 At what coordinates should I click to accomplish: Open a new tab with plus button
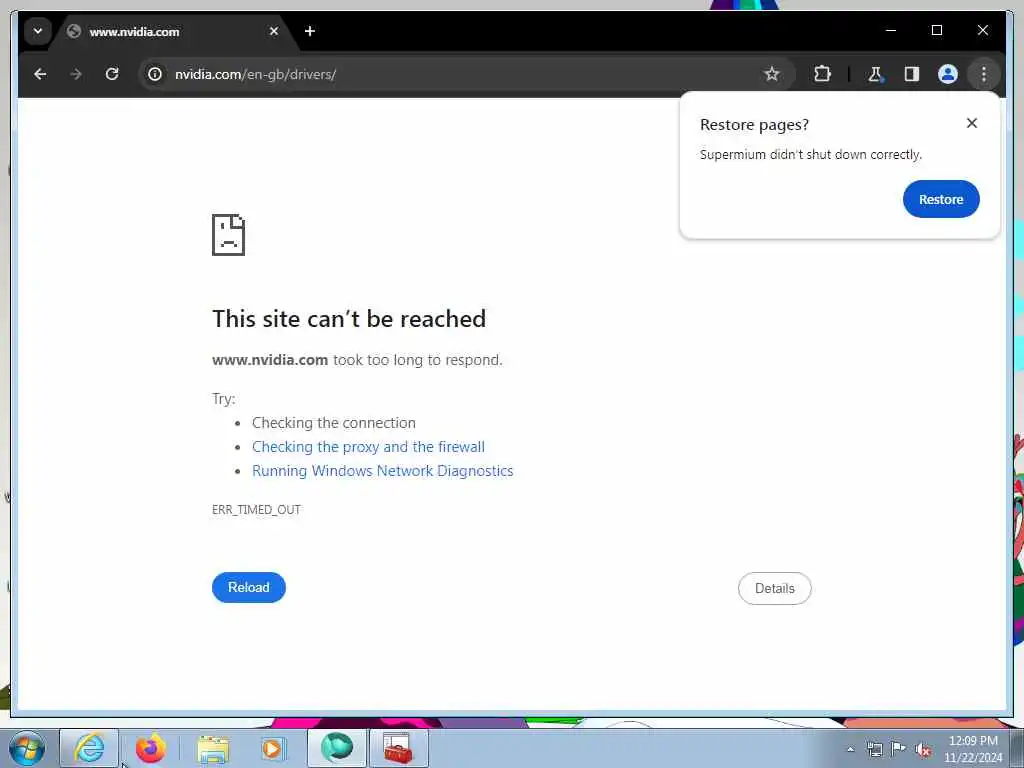coord(310,31)
